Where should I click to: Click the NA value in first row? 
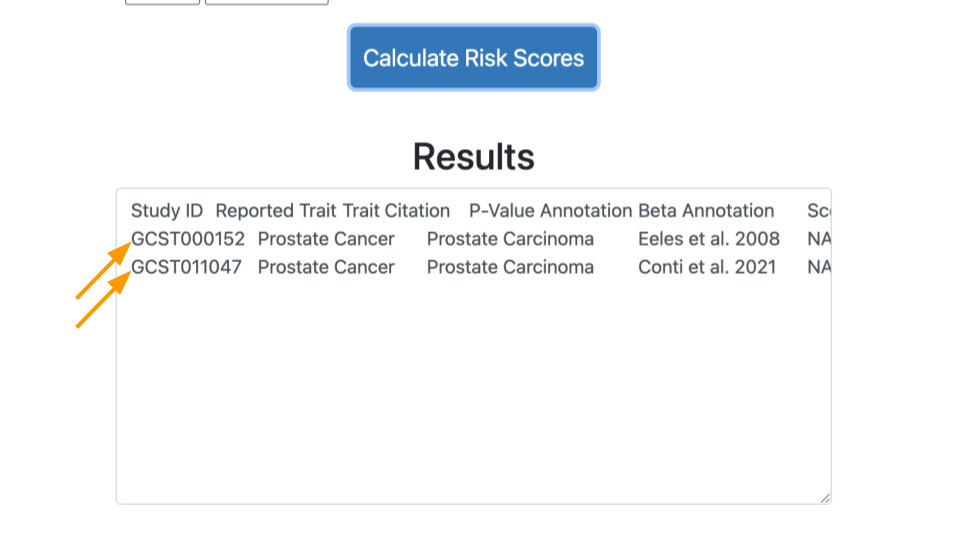819,239
